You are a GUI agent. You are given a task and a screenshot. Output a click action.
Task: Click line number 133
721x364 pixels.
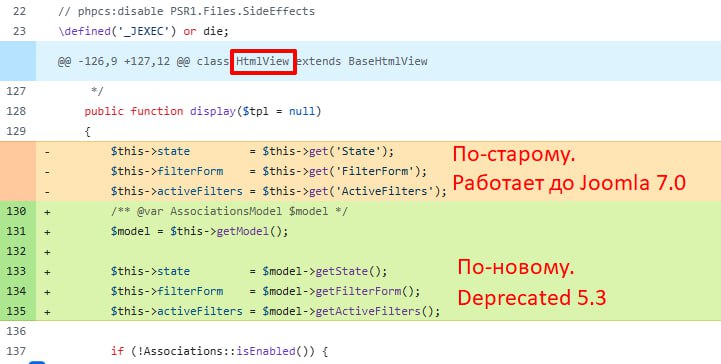point(16,271)
